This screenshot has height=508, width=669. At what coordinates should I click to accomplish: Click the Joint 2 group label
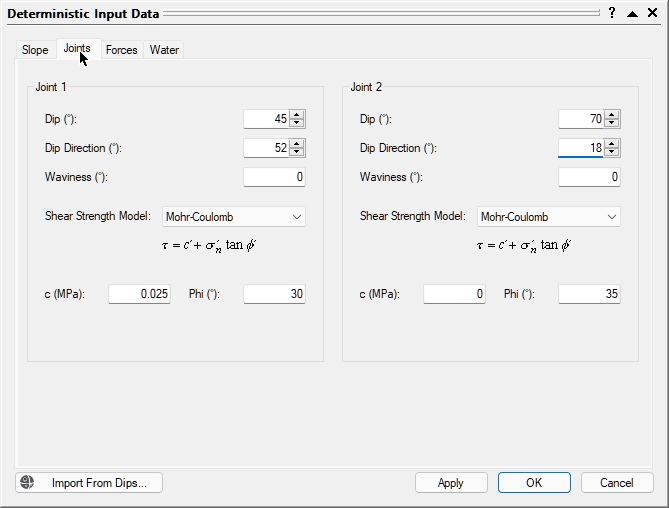(x=366, y=87)
